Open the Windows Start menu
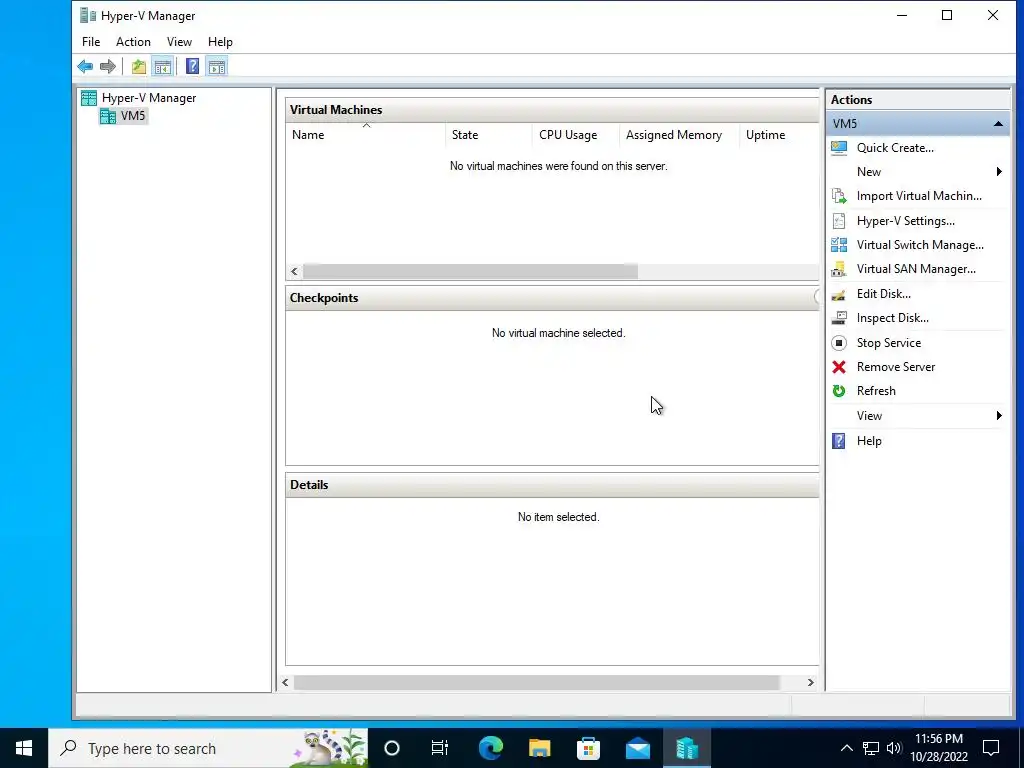The height and width of the screenshot is (768, 1024). pyautogui.click(x=24, y=748)
